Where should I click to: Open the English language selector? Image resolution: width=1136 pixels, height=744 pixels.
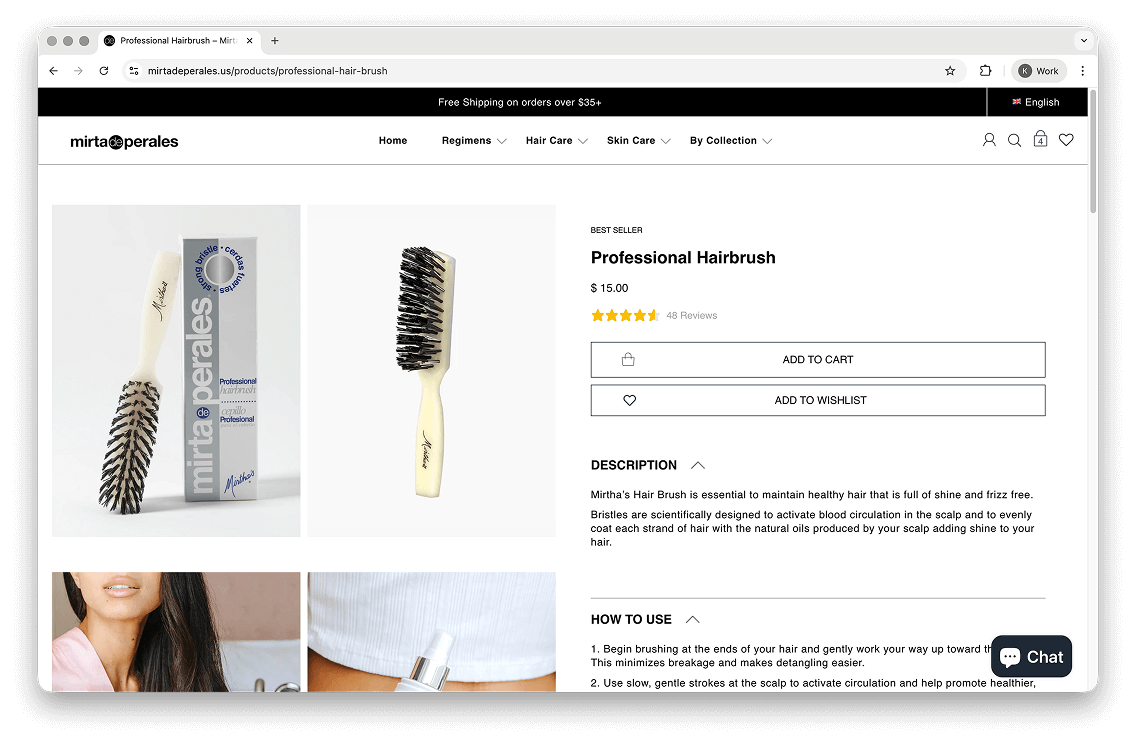point(1036,102)
